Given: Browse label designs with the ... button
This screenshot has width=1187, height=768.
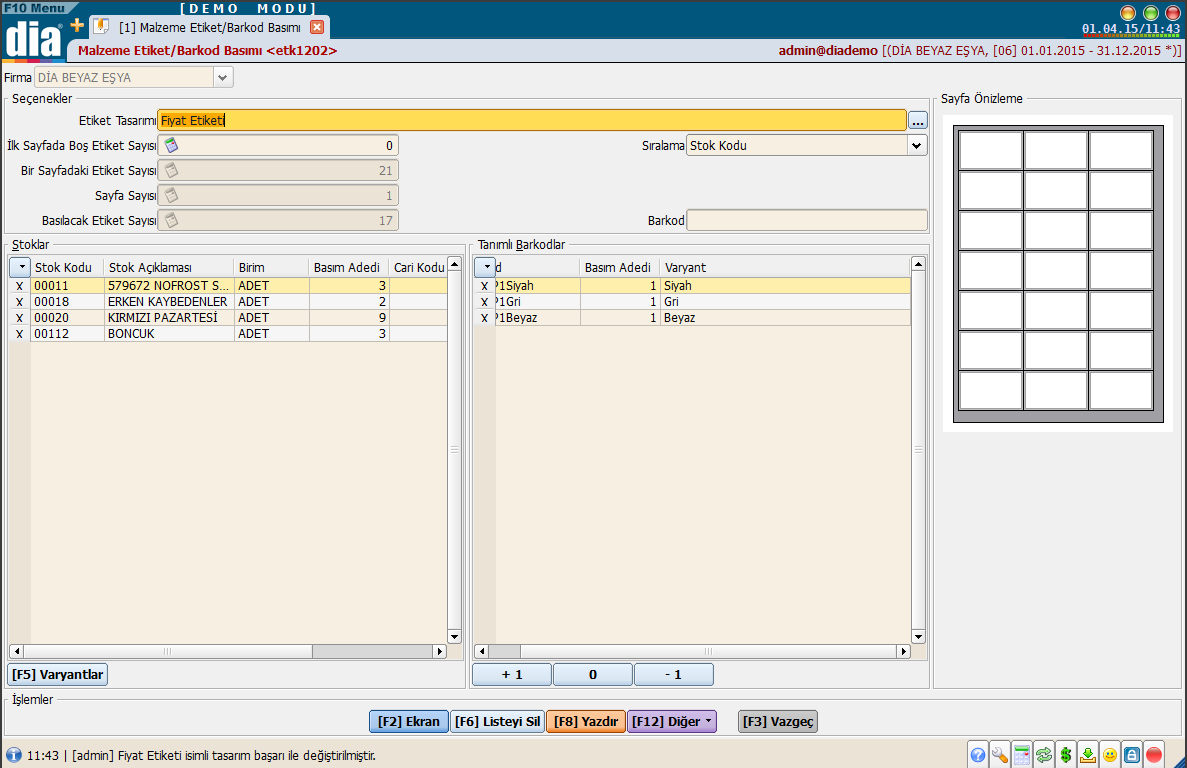Looking at the screenshot, I should point(918,120).
